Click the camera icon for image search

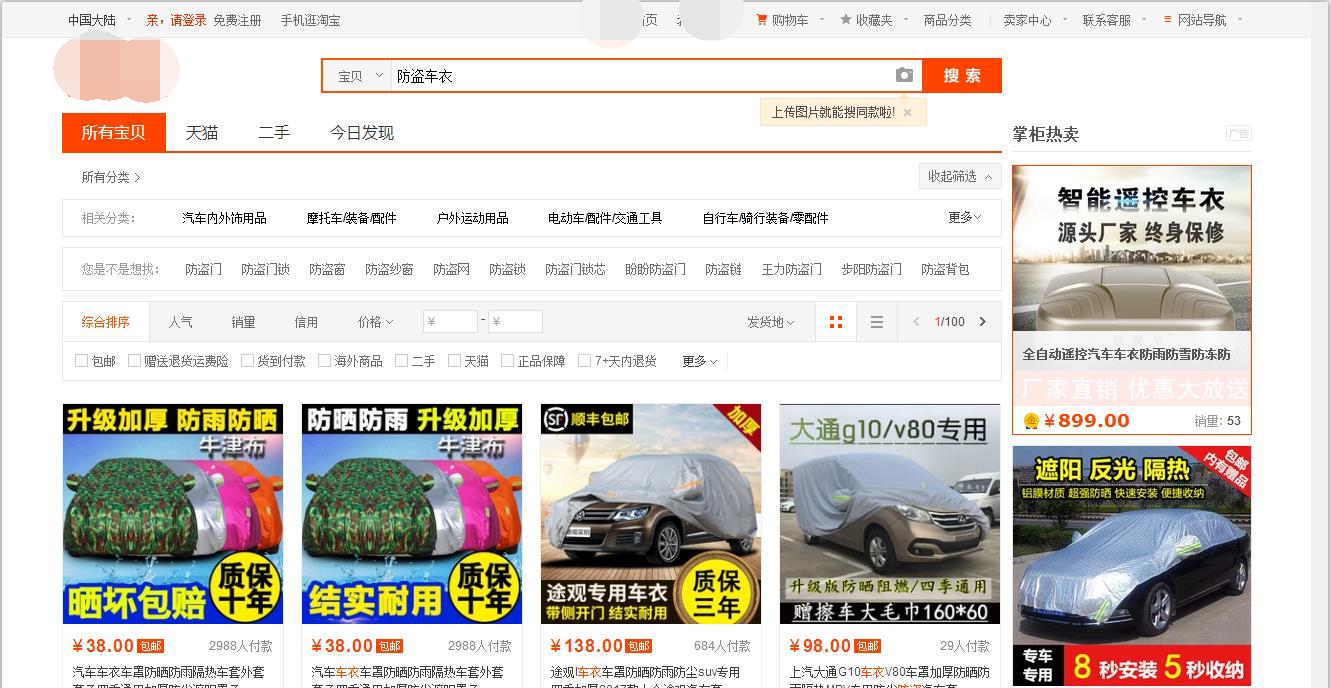pos(904,74)
